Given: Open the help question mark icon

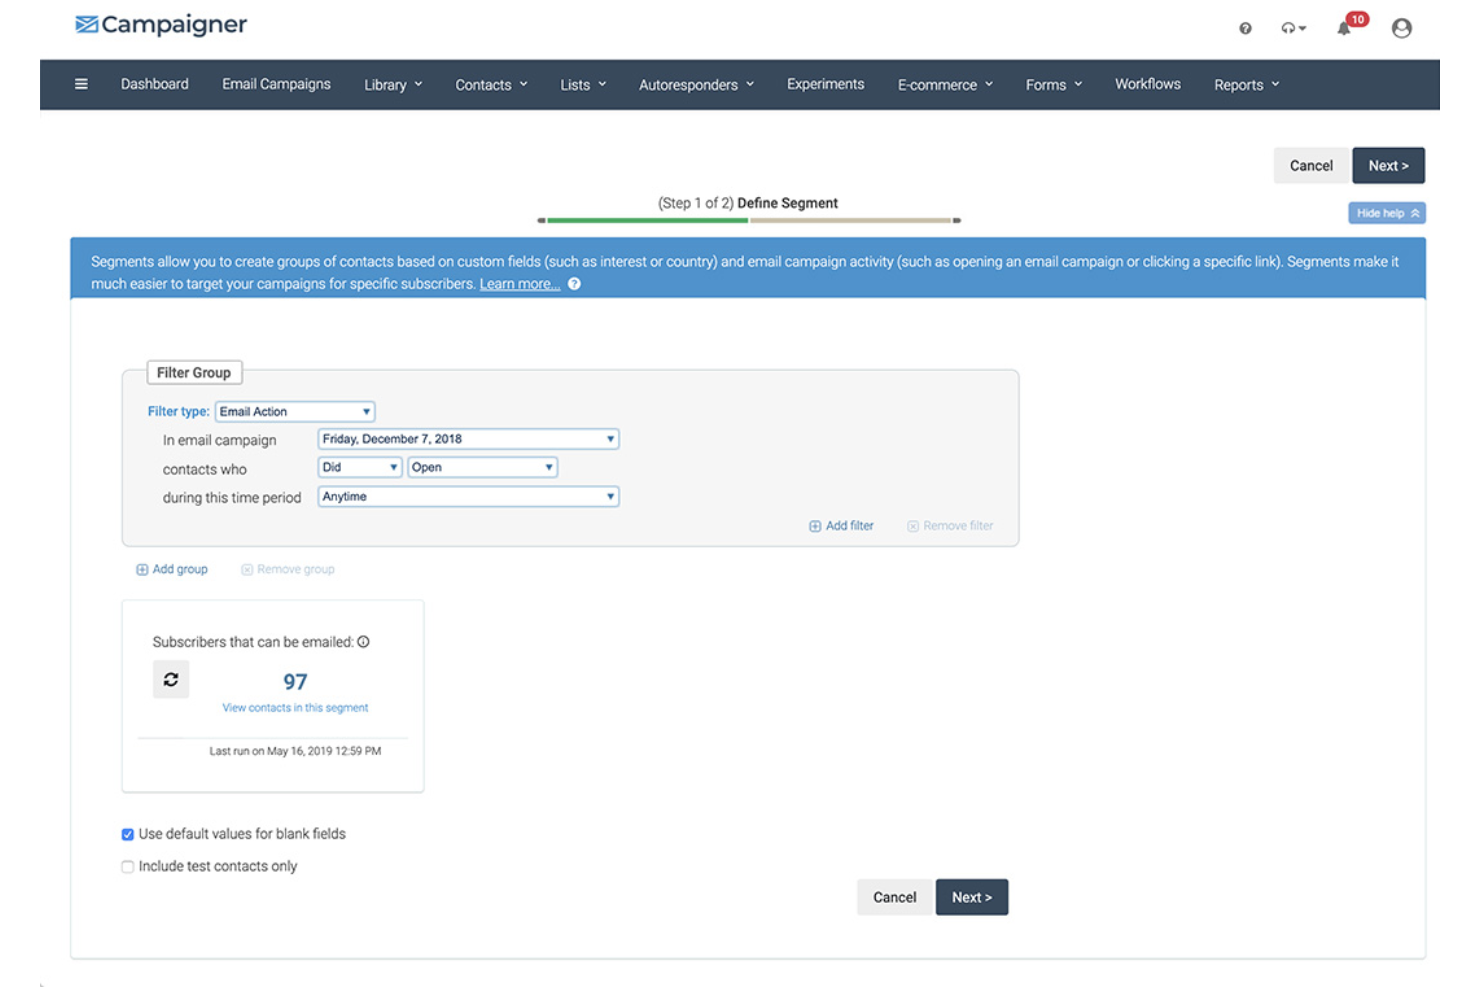Looking at the screenshot, I should tap(1245, 28).
